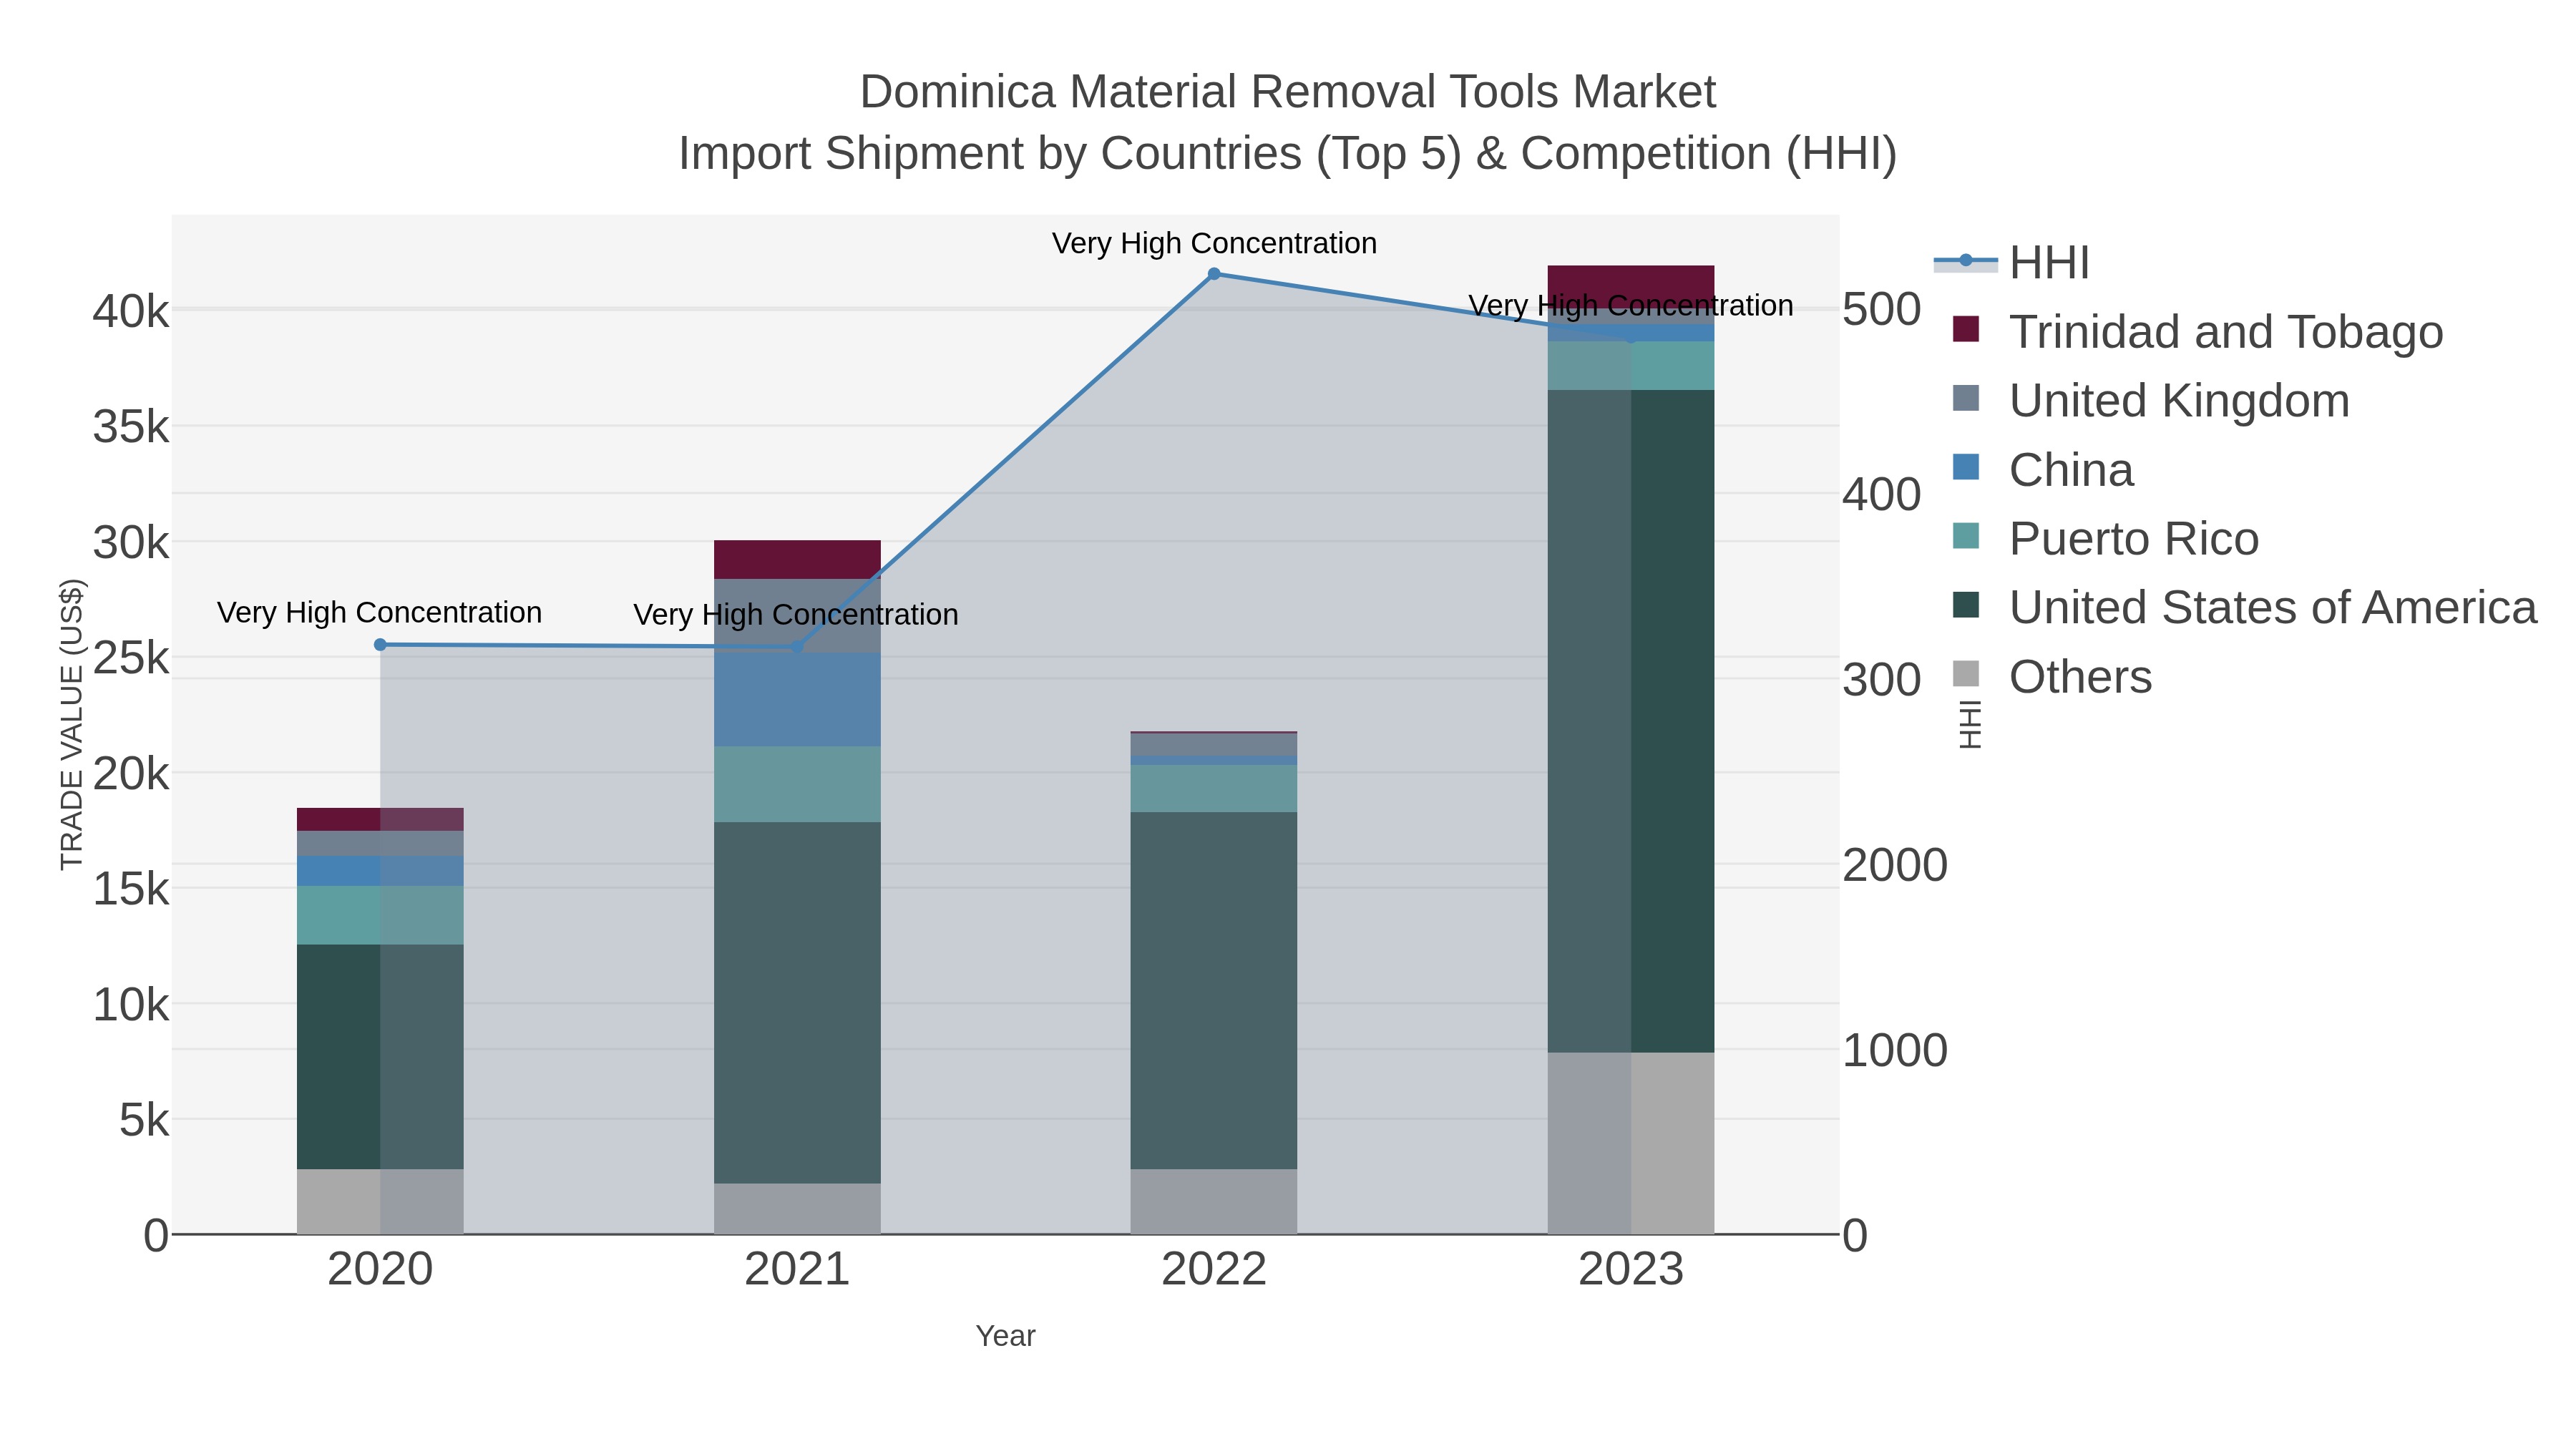Click the 5k left axis tick

coord(144,1120)
